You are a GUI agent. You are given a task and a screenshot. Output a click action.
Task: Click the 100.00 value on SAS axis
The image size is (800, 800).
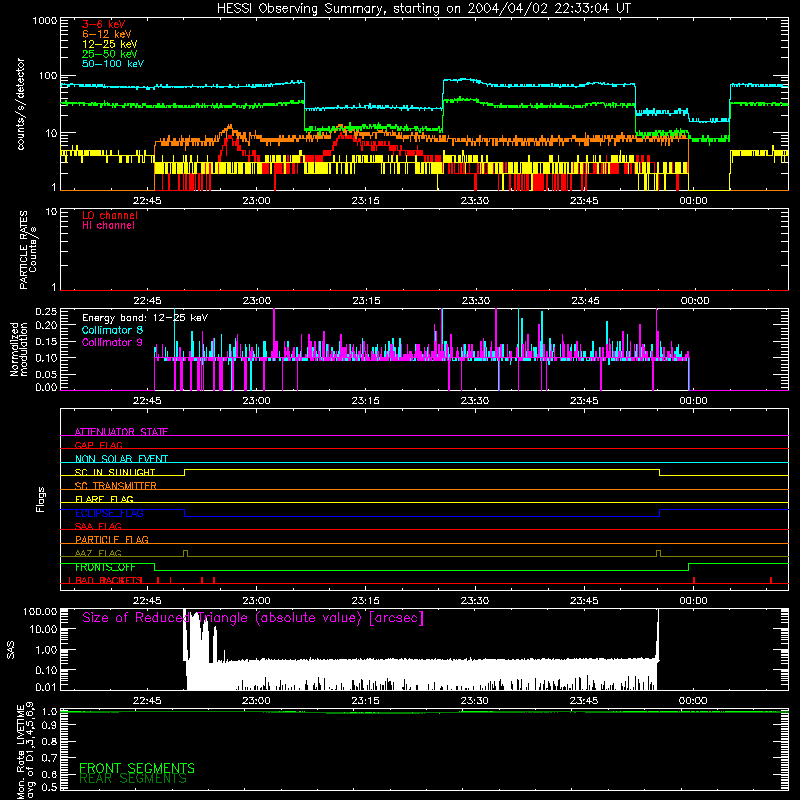(x=40, y=611)
